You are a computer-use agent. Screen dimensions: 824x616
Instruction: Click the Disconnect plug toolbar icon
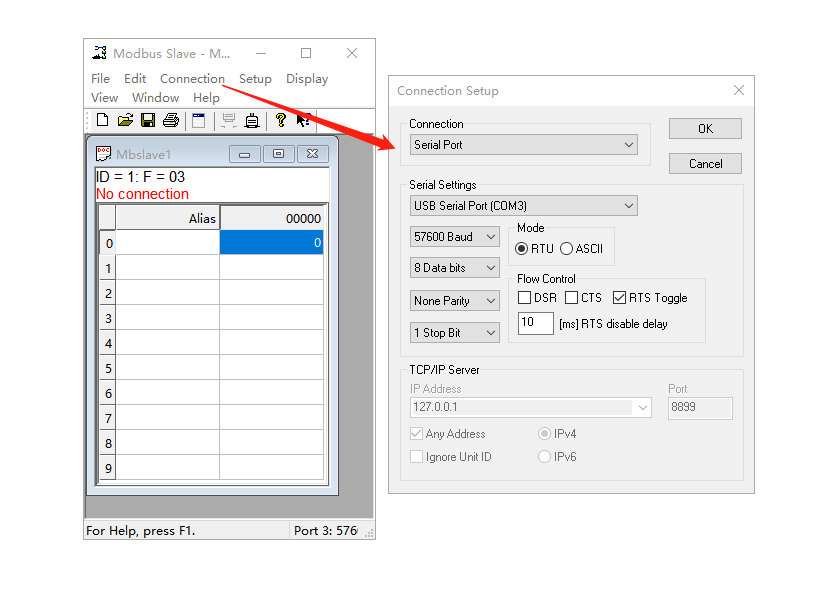pos(252,120)
